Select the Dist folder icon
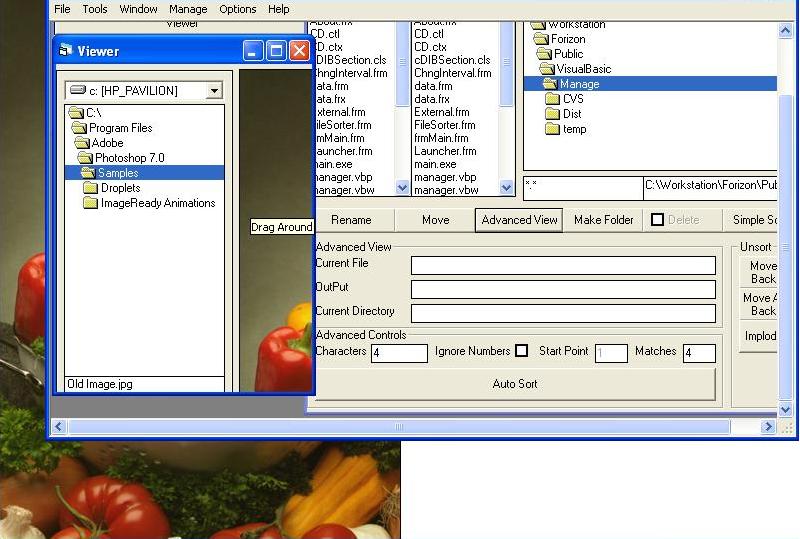 tap(552, 114)
